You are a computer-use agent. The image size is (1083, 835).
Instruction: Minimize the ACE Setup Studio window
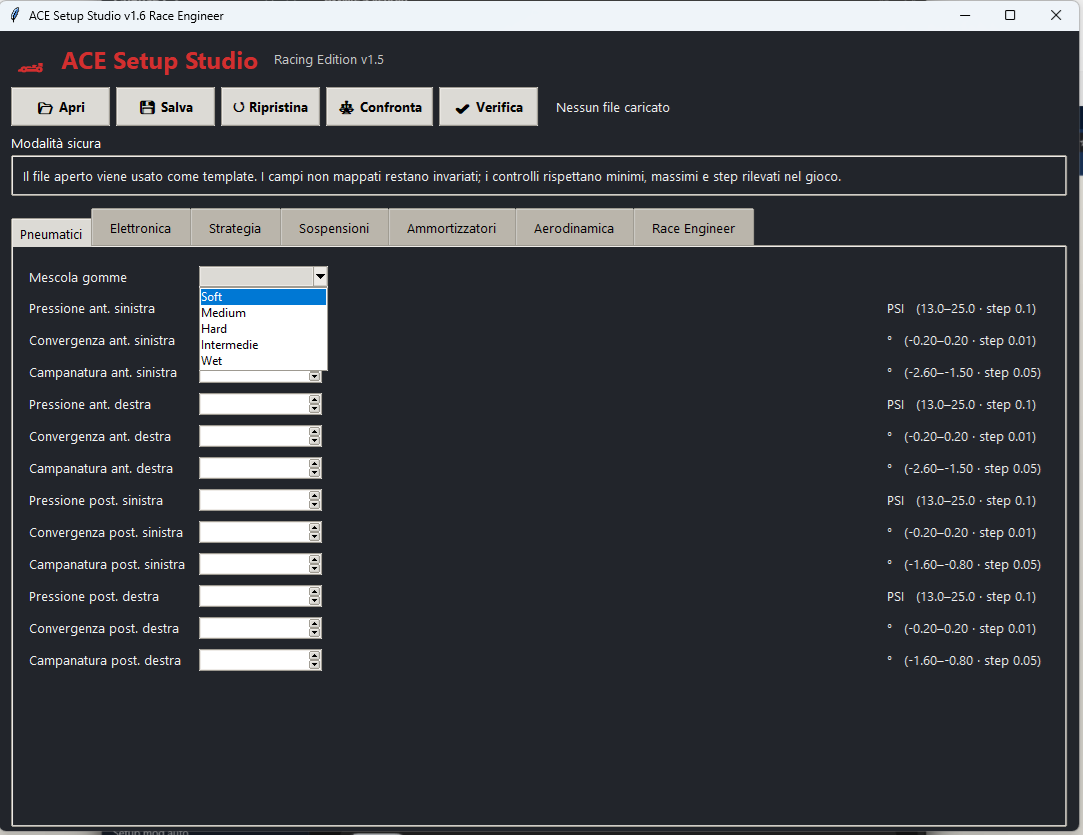click(965, 15)
